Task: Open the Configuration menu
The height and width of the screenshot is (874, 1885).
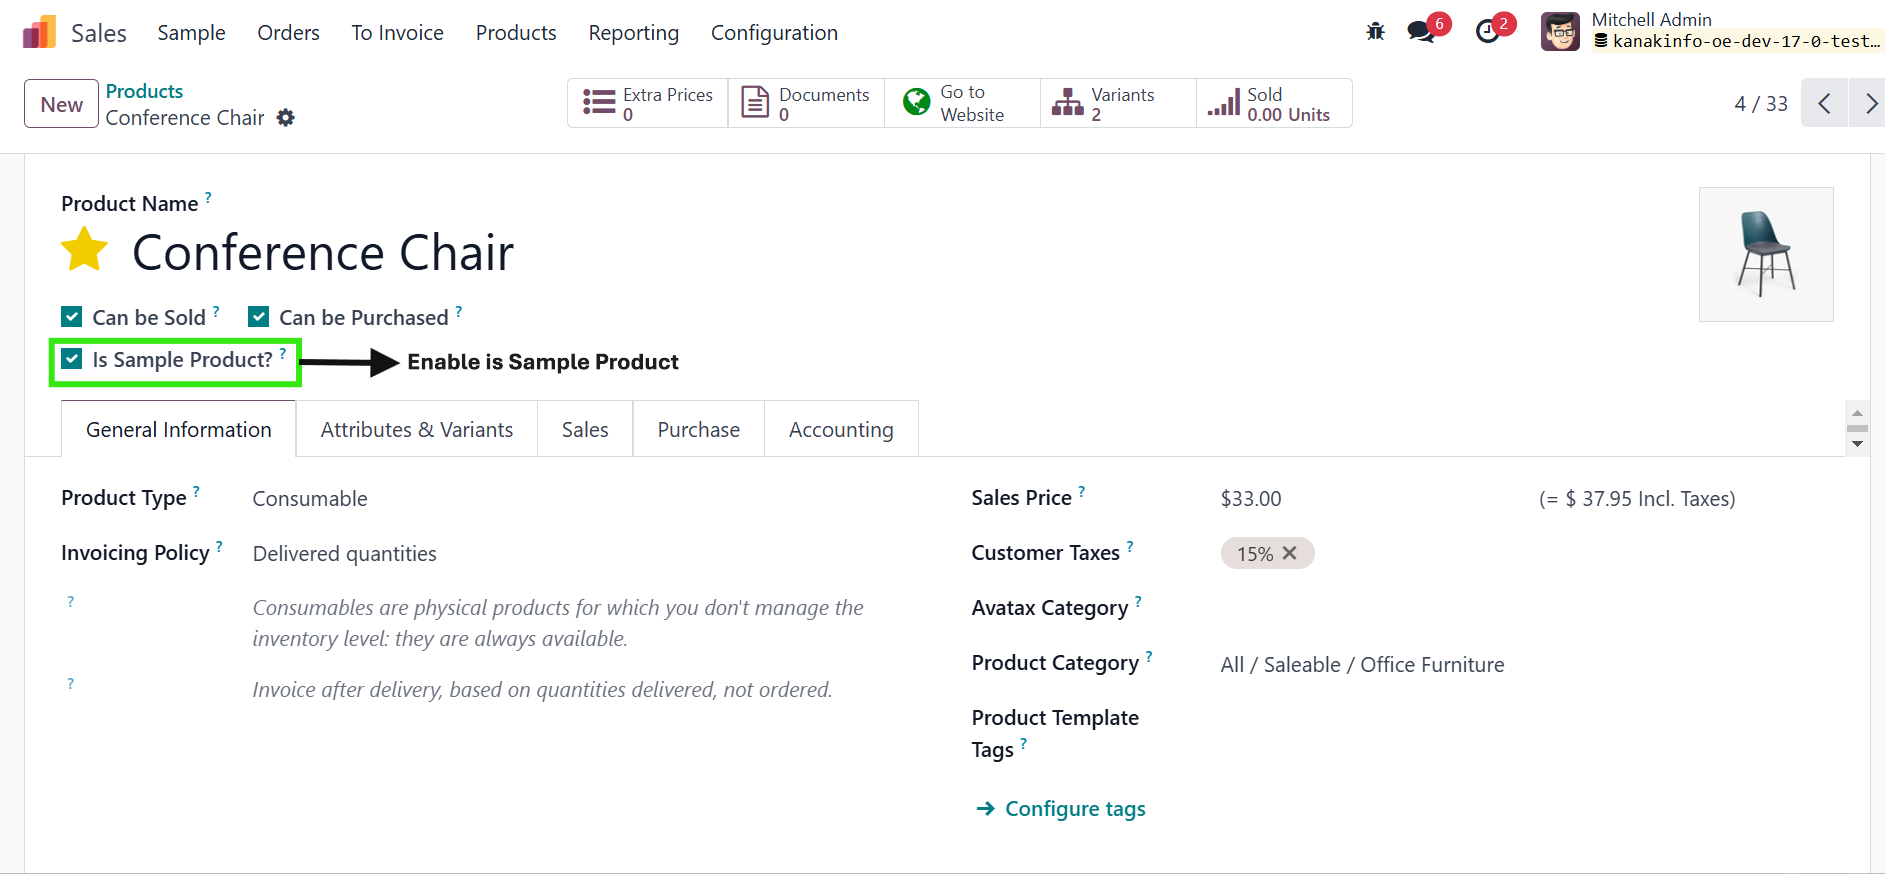Action: [774, 33]
